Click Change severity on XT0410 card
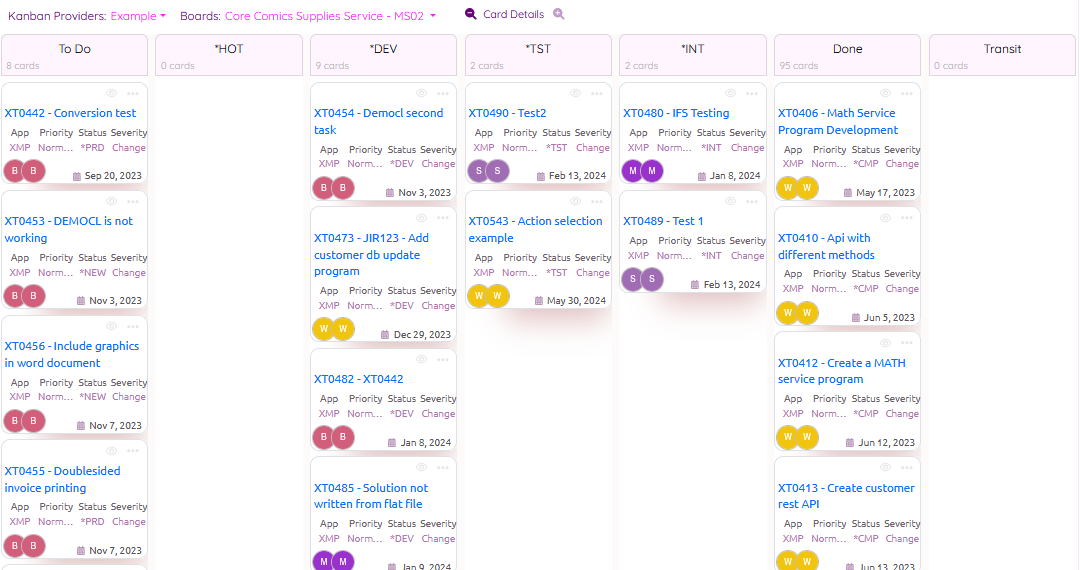Viewport: 1080px width, 570px height. tap(901, 289)
